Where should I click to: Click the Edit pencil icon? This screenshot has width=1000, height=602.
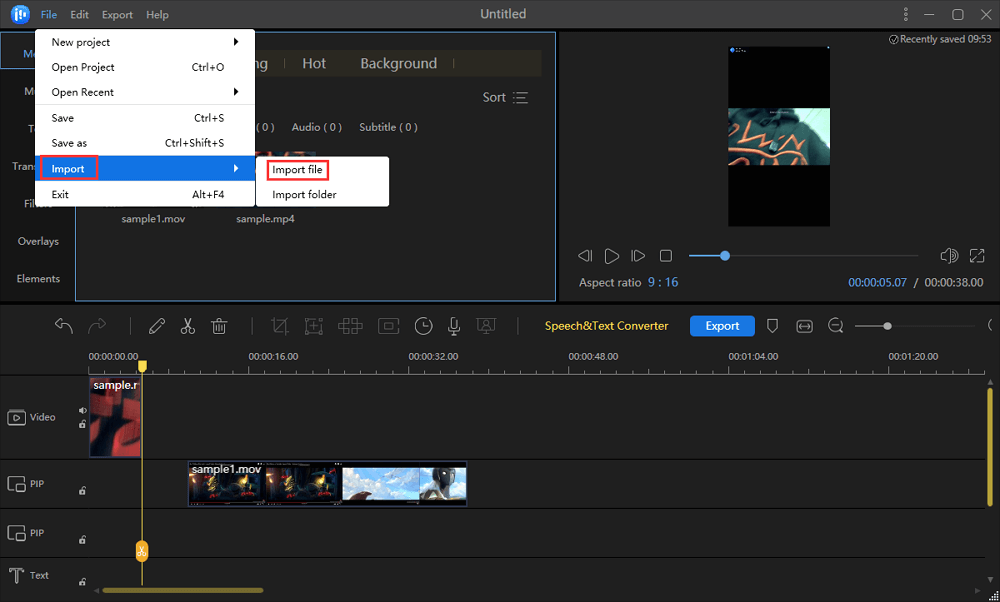pos(156,325)
